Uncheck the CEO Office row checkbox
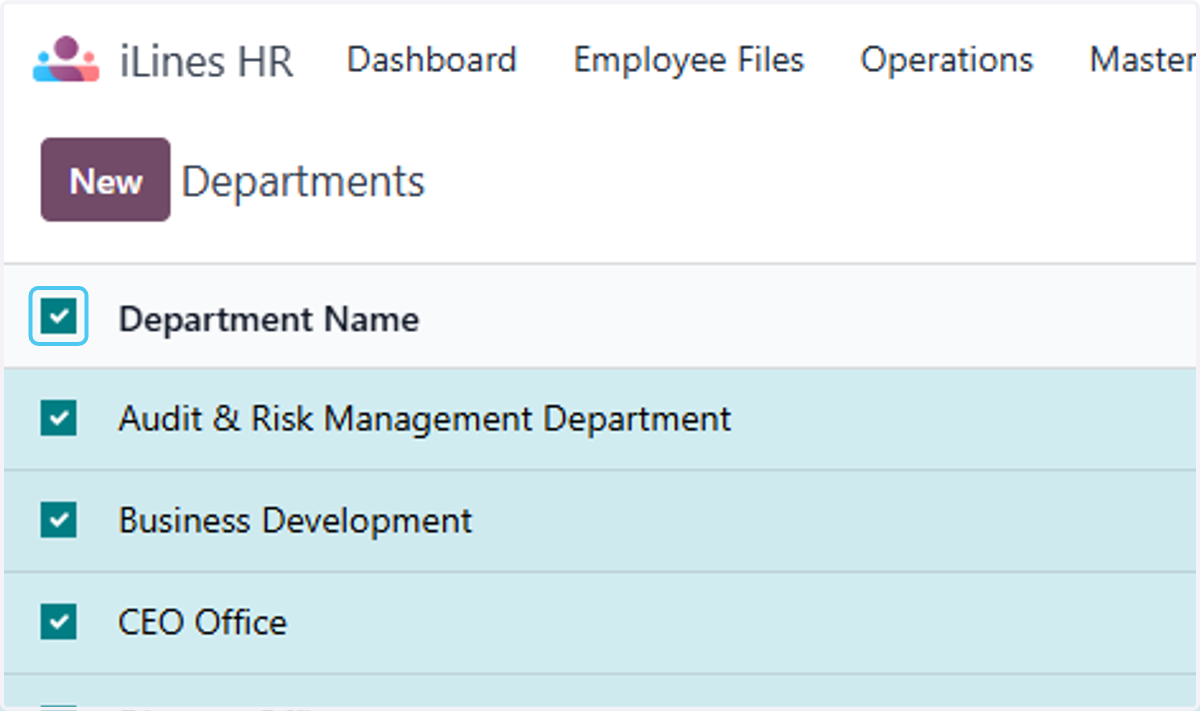Image resolution: width=1200 pixels, height=711 pixels. click(x=59, y=622)
